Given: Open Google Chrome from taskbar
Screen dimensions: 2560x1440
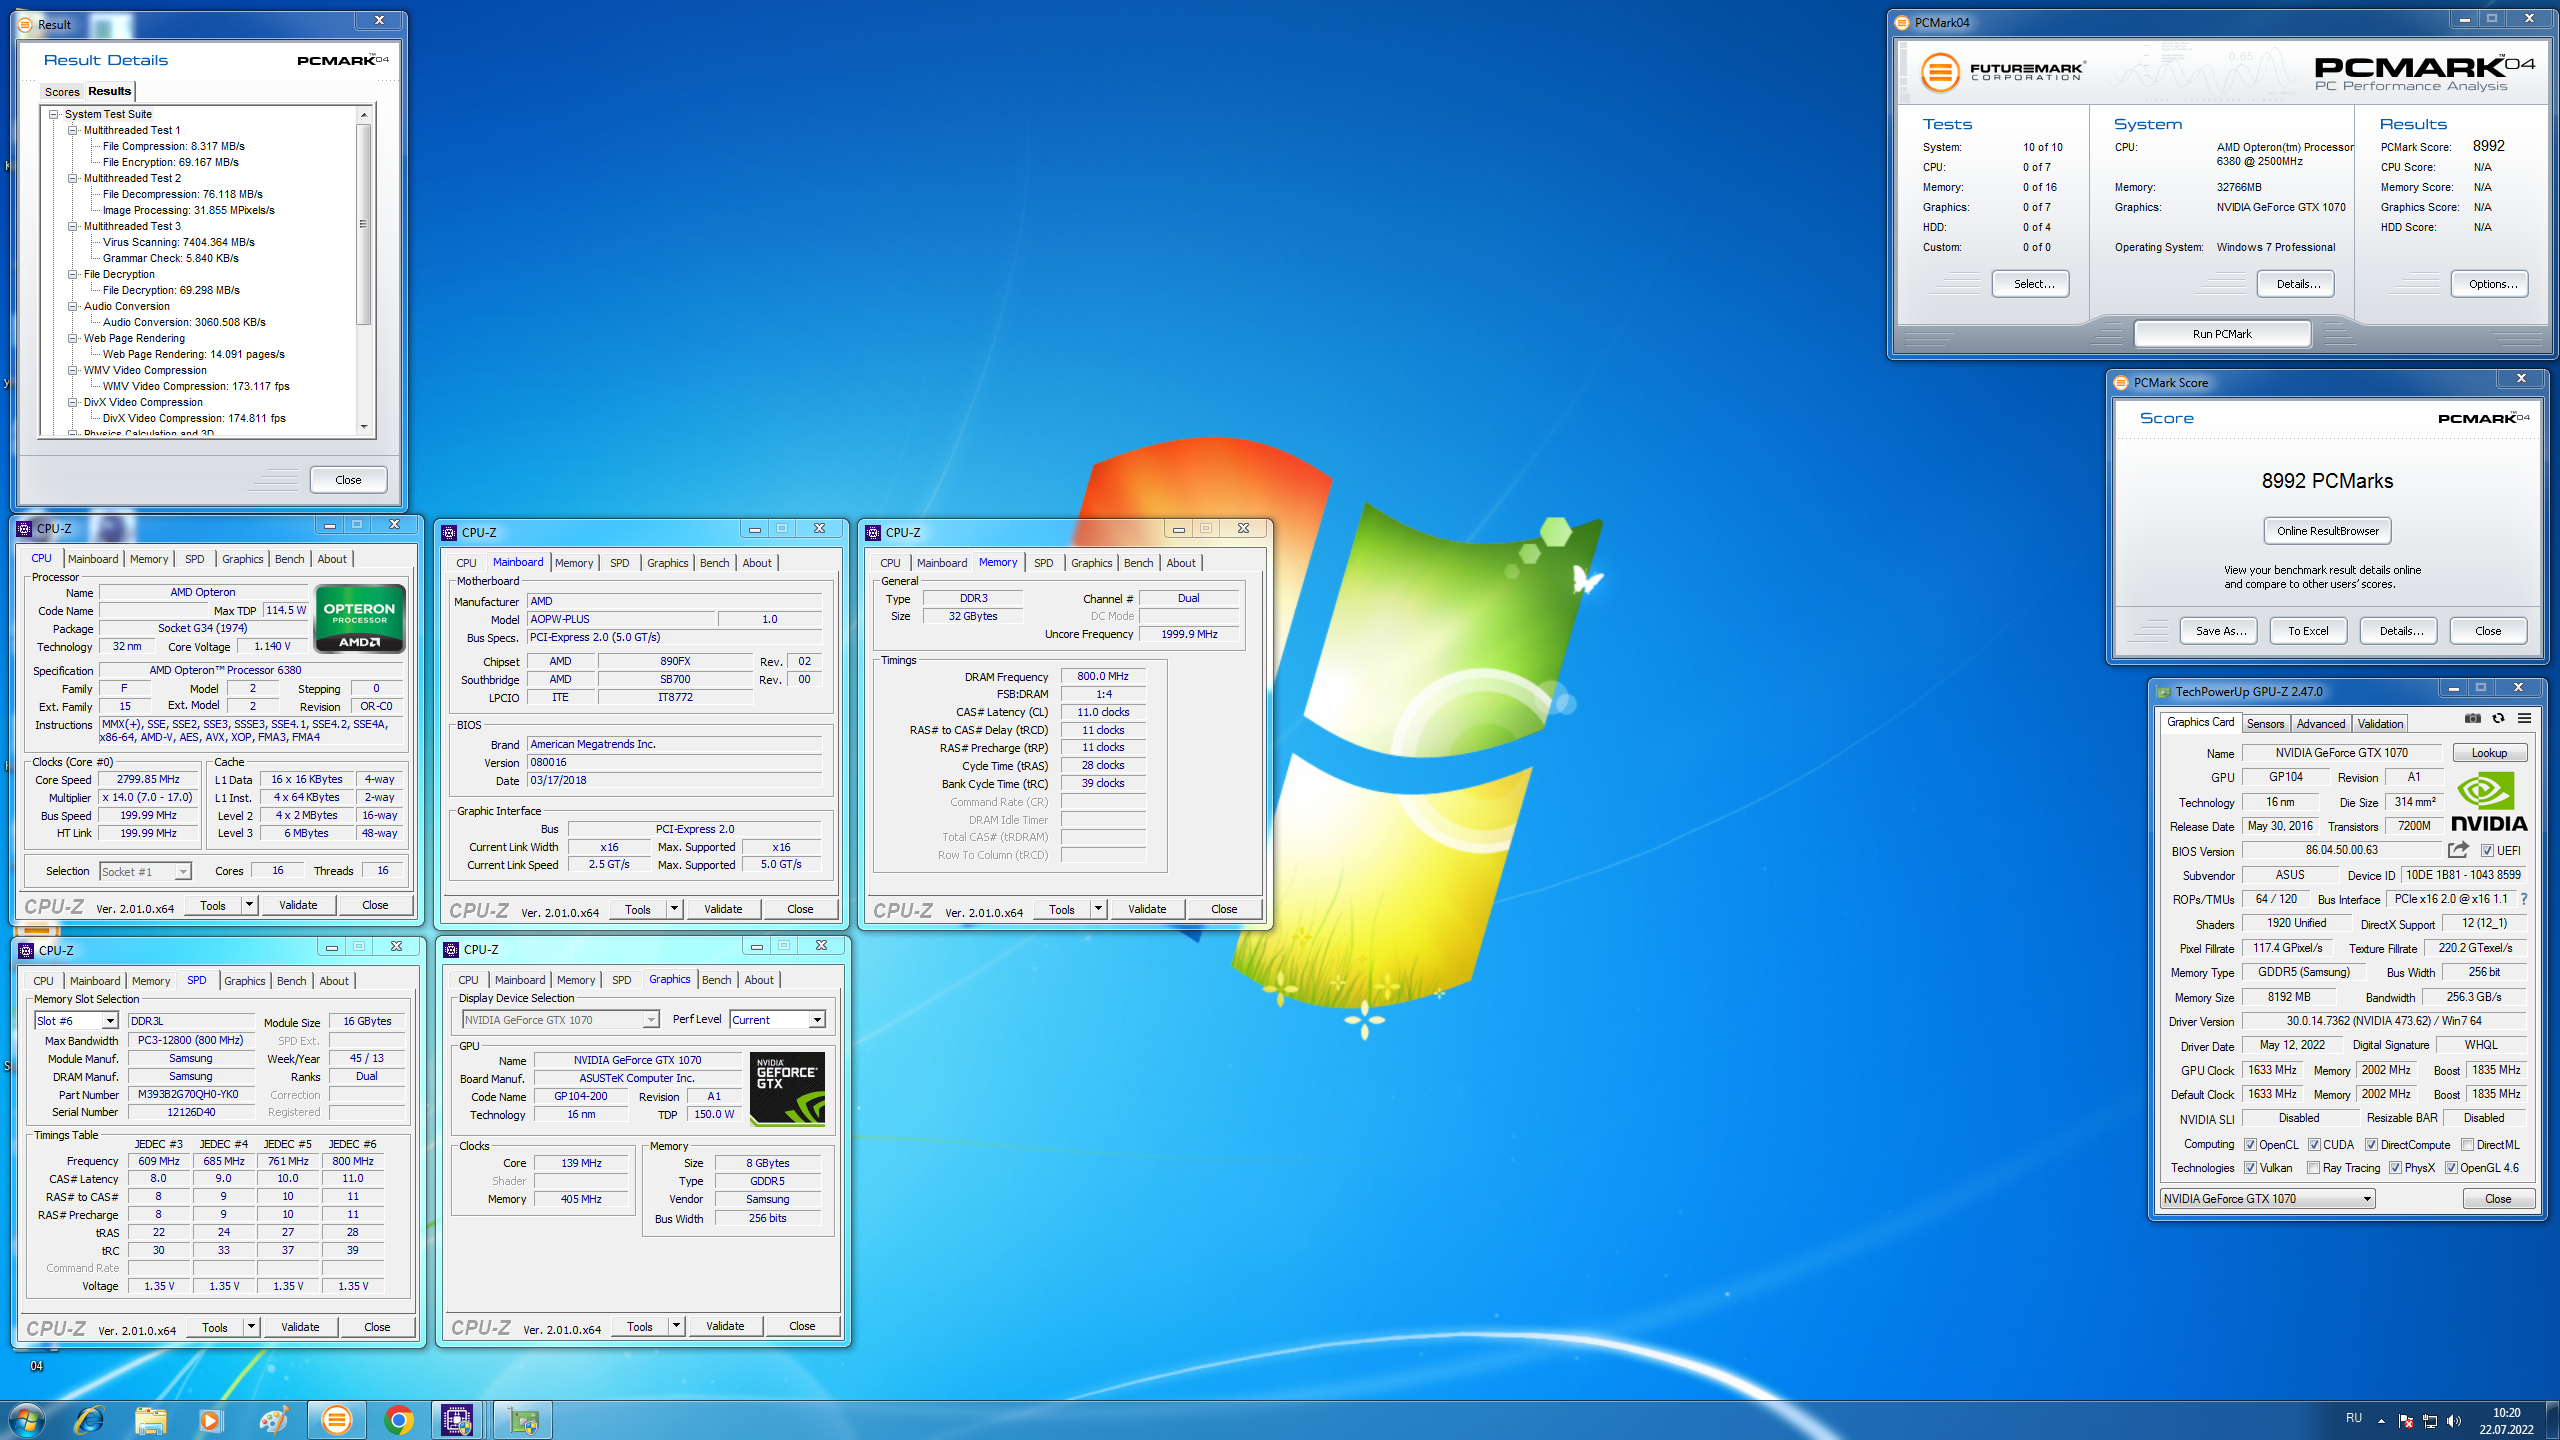Looking at the screenshot, I should pos(399,1420).
